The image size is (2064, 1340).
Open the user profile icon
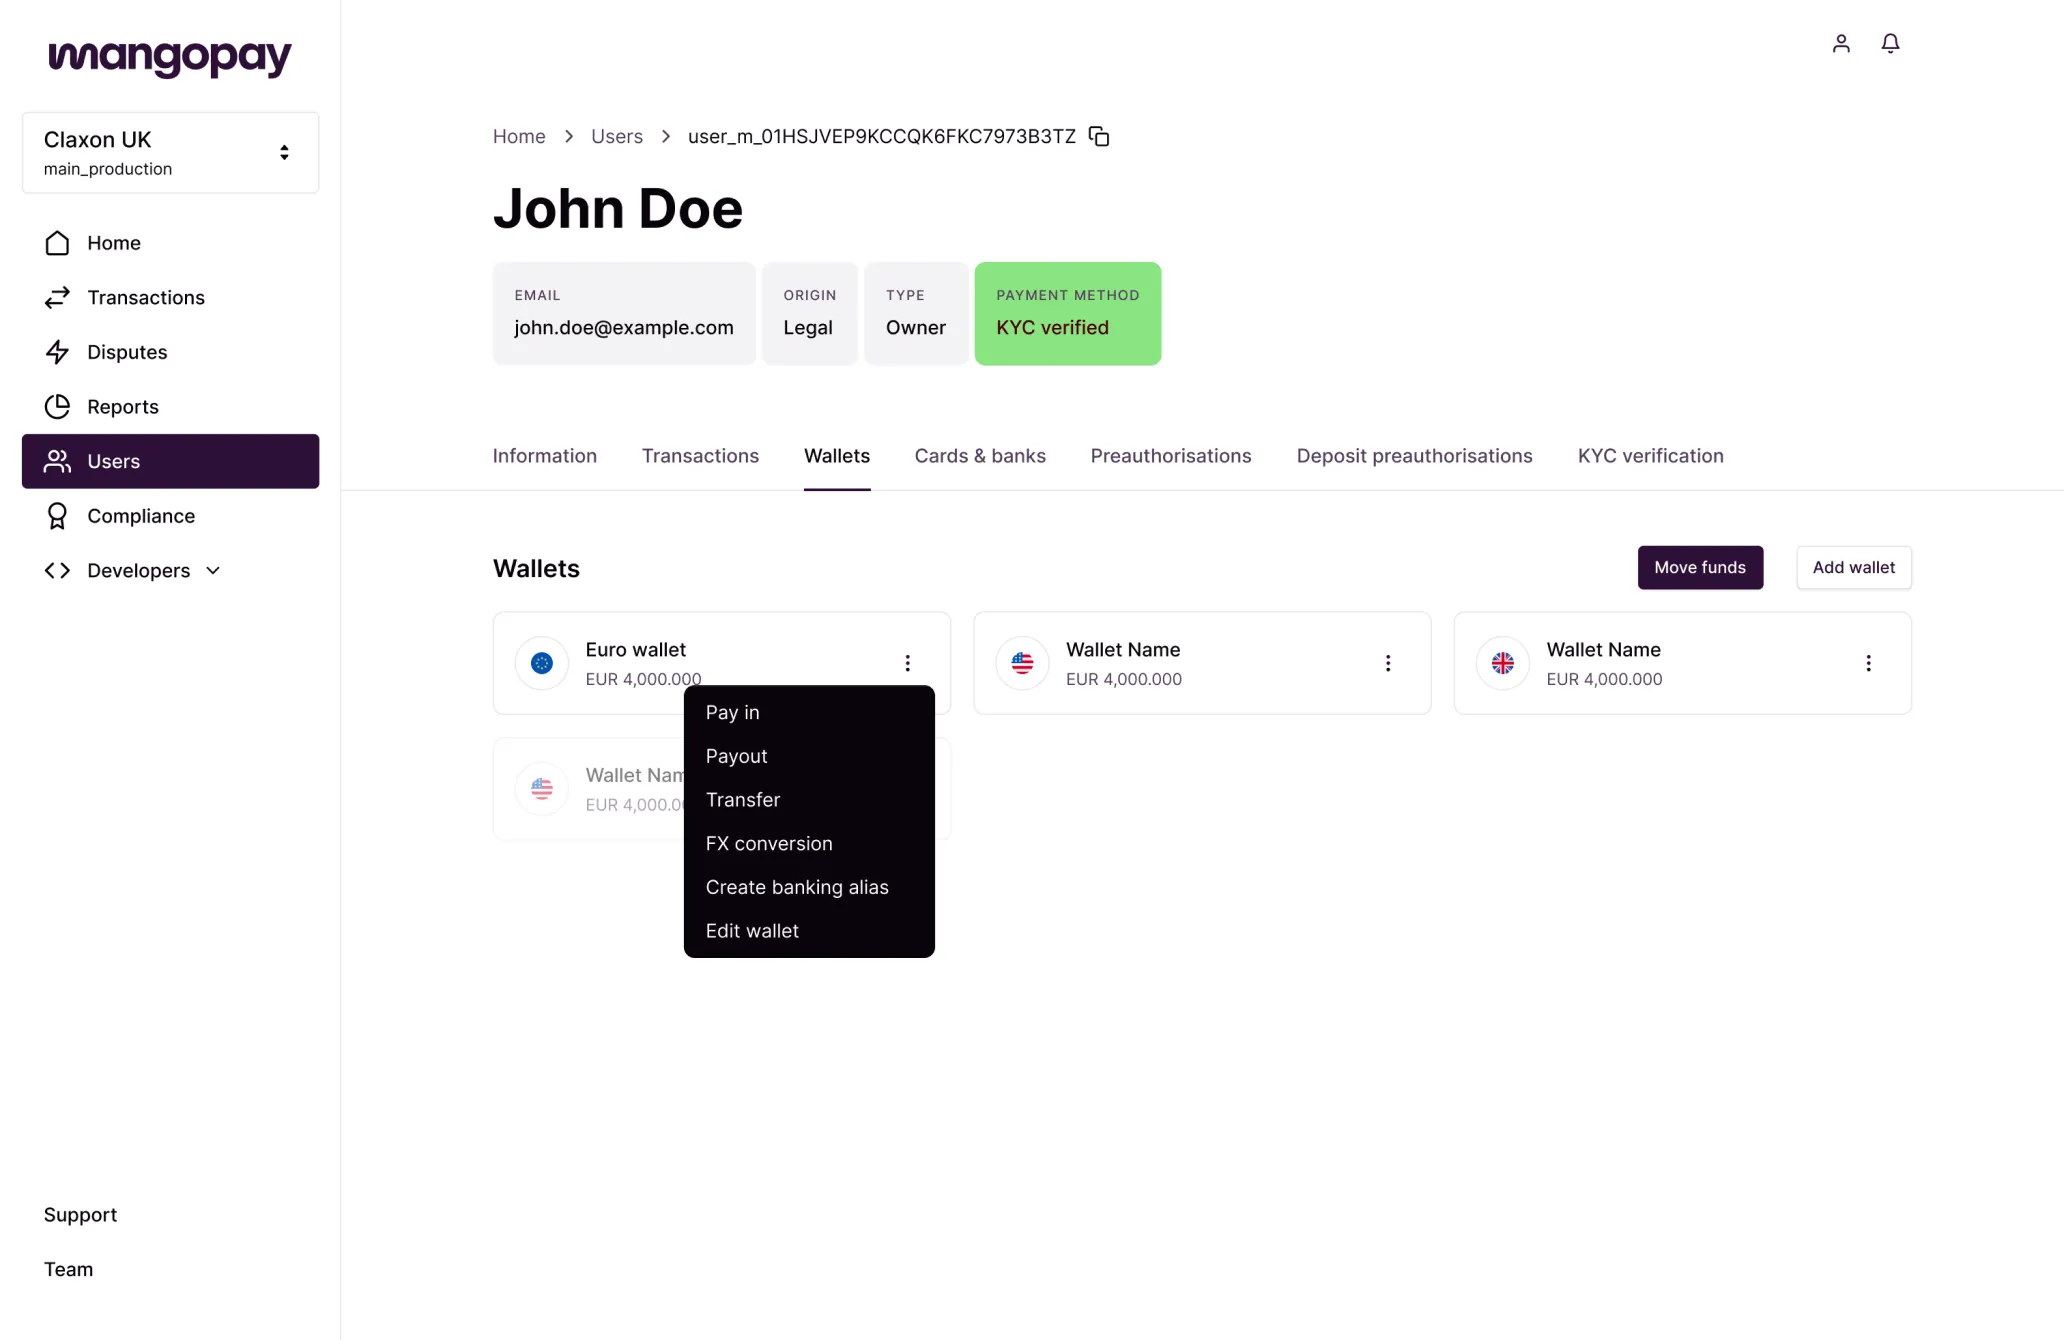tap(1841, 44)
